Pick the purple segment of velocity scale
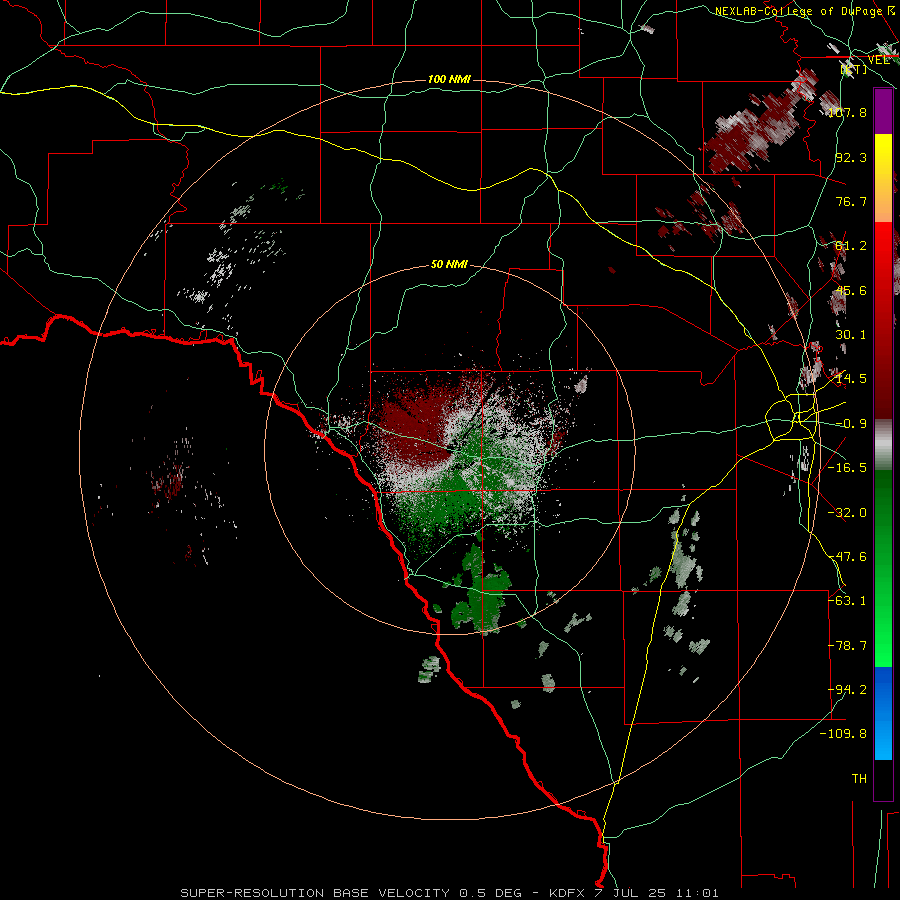This screenshot has width=900, height=900. (883, 111)
